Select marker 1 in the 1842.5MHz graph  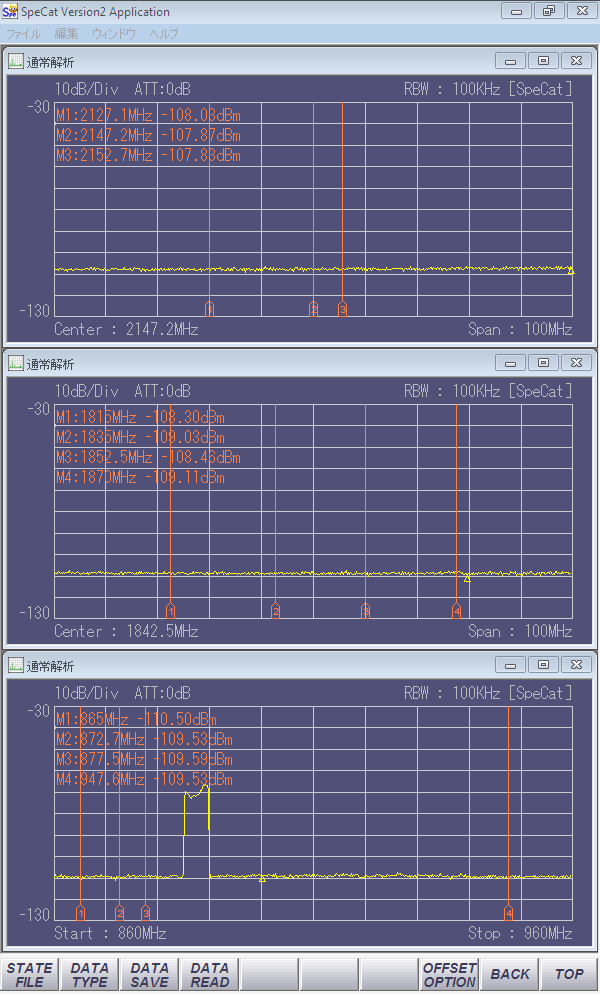tap(171, 610)
